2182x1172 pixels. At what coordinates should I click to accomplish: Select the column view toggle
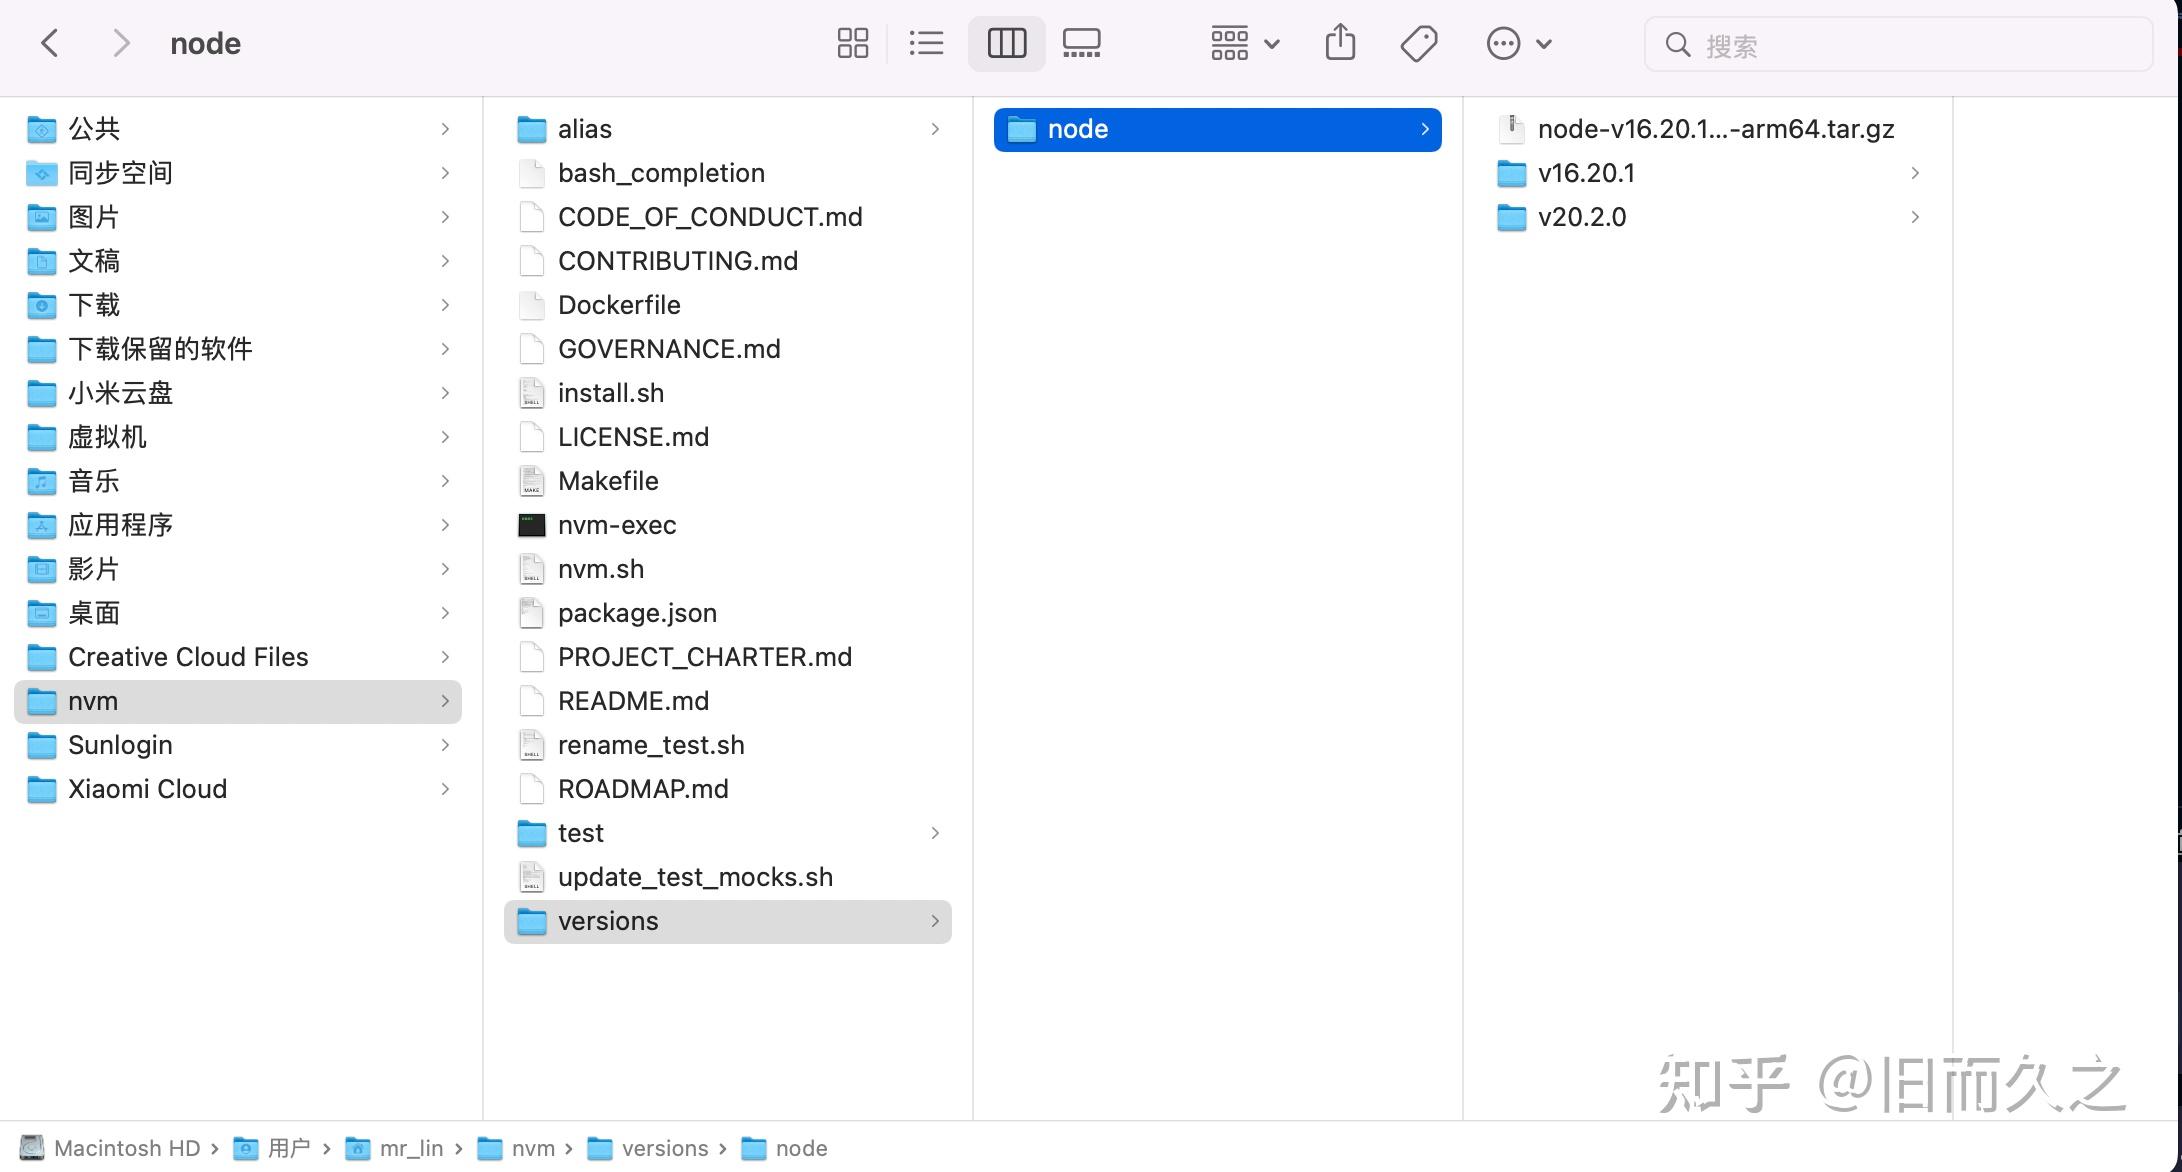(x=1006, y=43)
